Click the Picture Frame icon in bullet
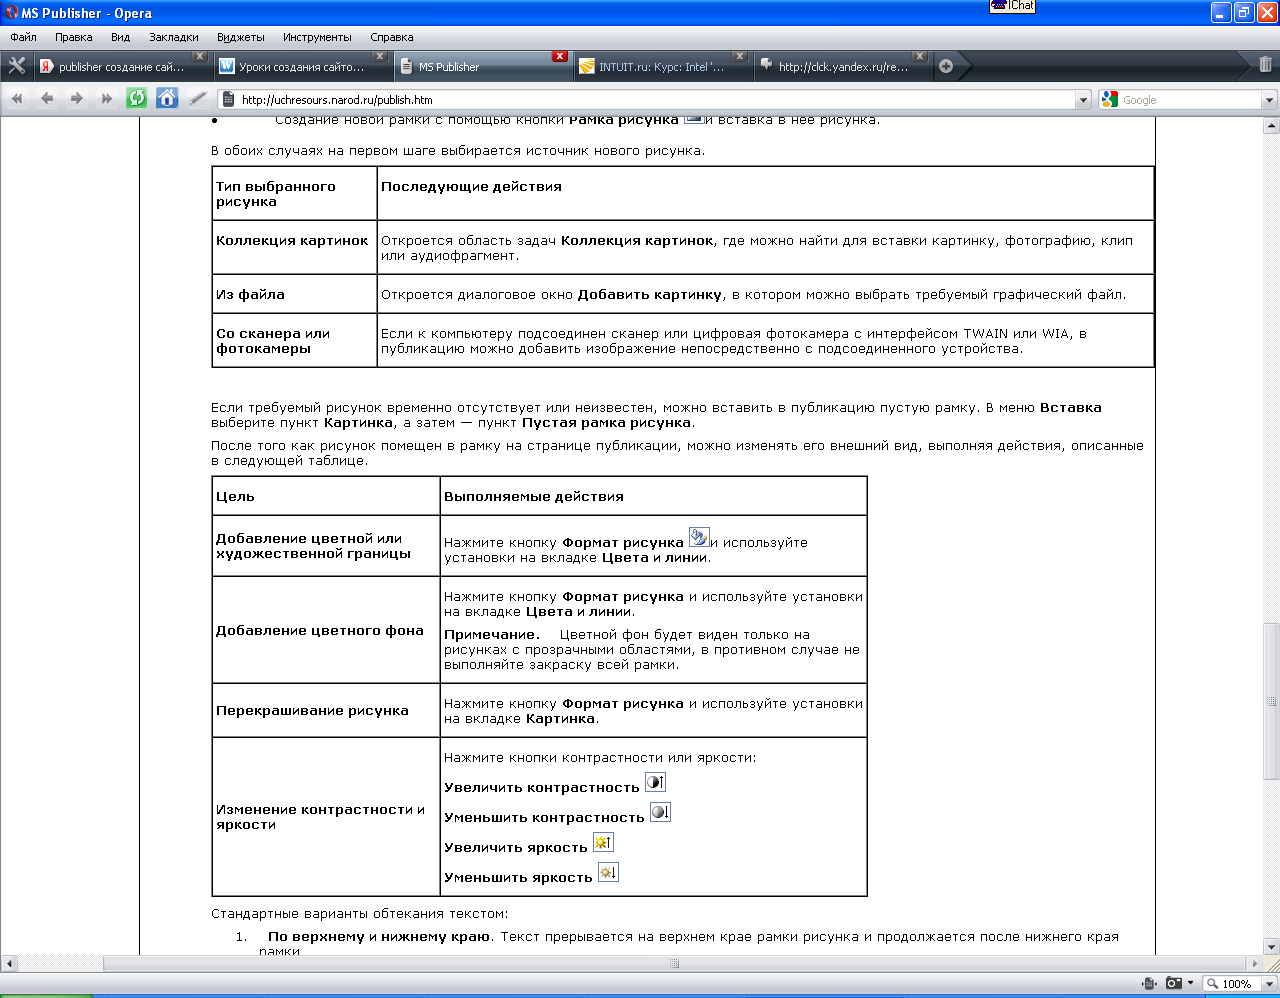This screenshot has width=1280, height=998. click(693, 120)
